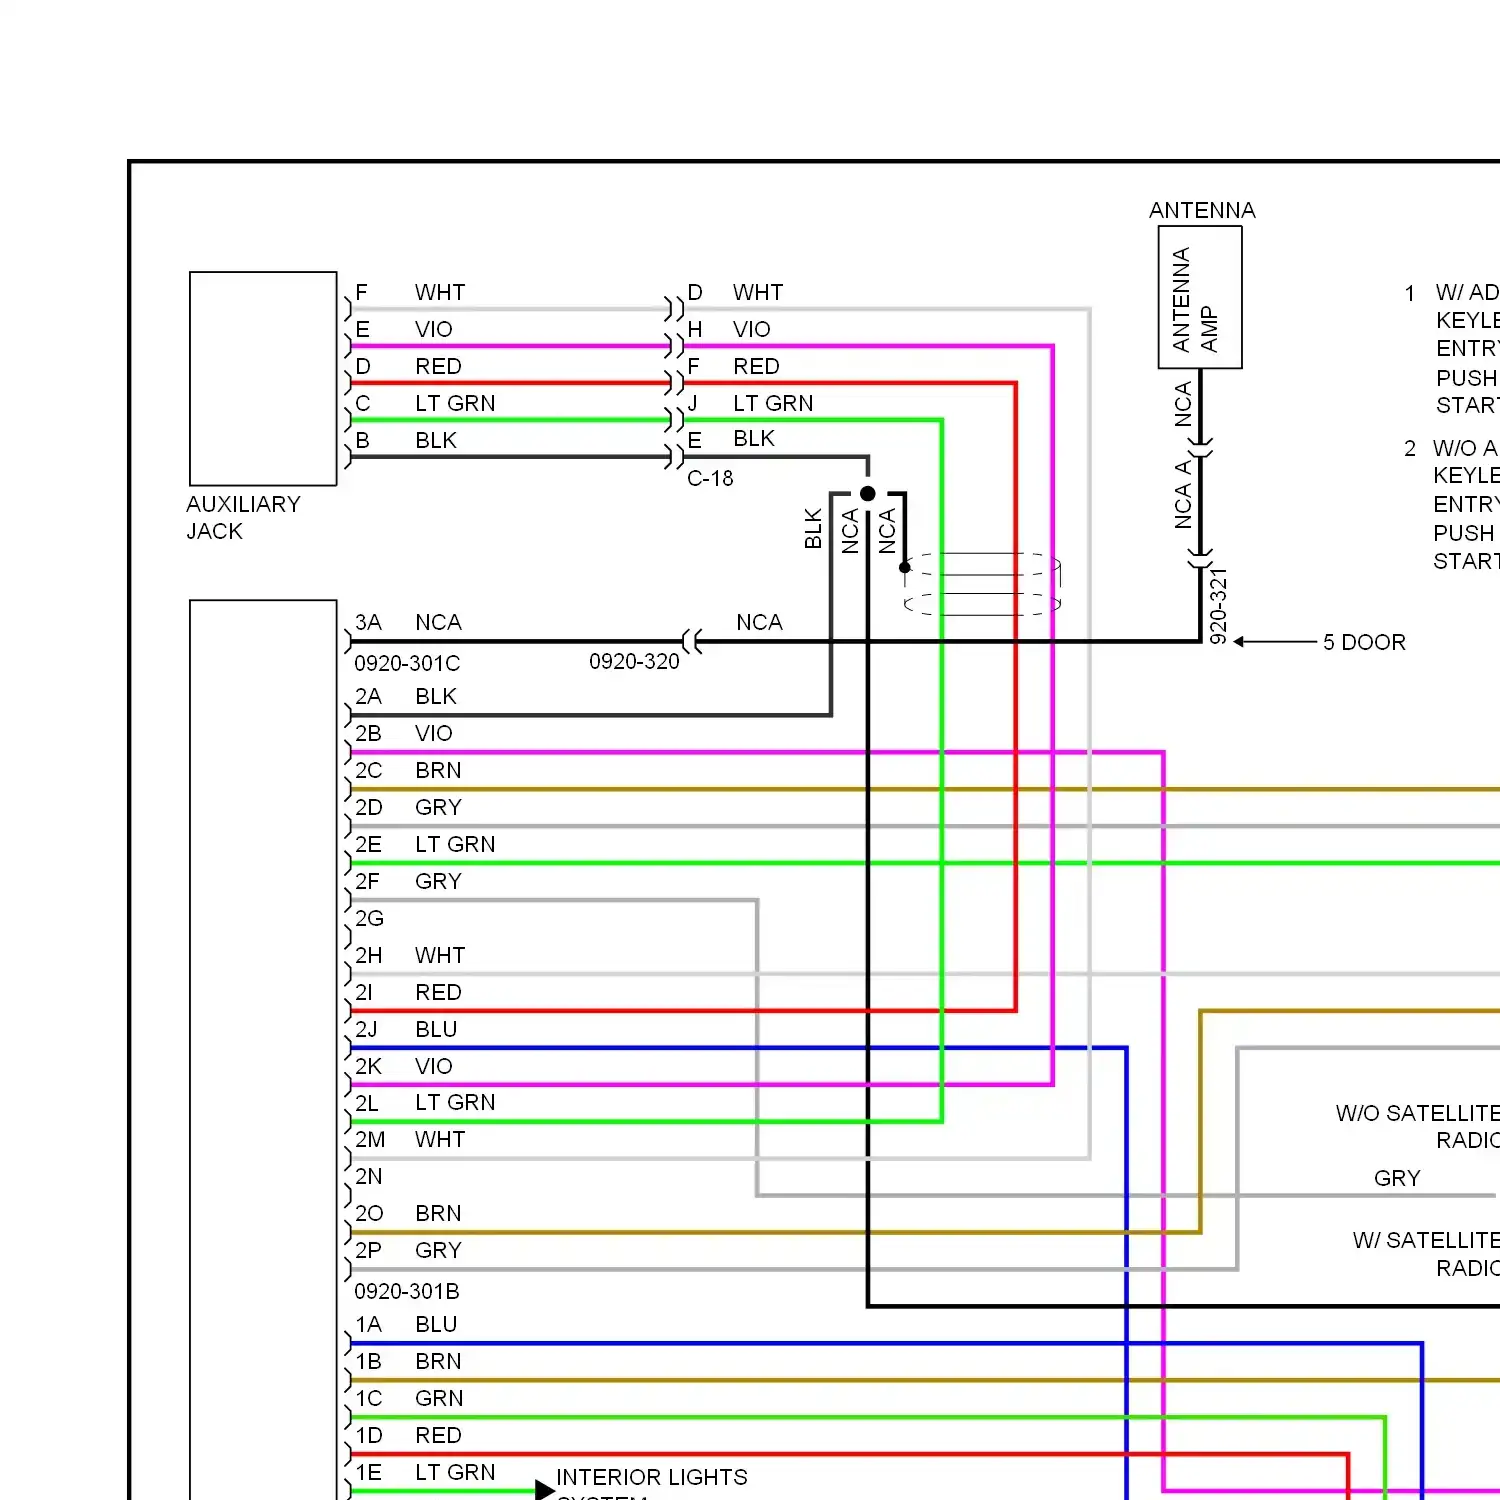The height and width of the screenshot is (1500, 1500).
Task: Select C-18 pin H VIO label
Action: (x=729, y=329)
